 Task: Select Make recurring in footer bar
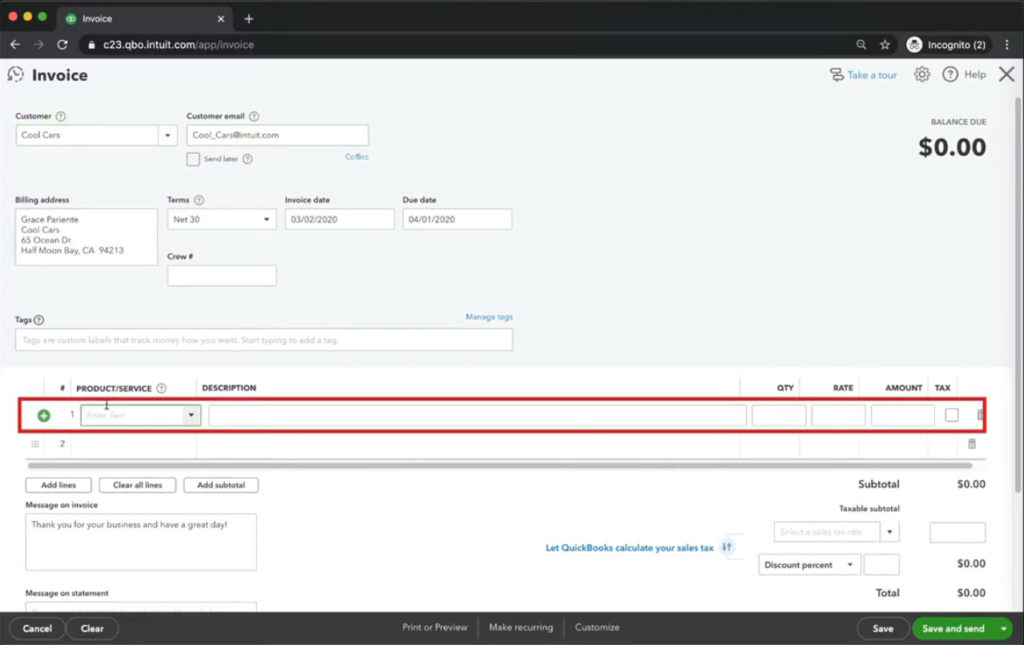coord(520,628)
